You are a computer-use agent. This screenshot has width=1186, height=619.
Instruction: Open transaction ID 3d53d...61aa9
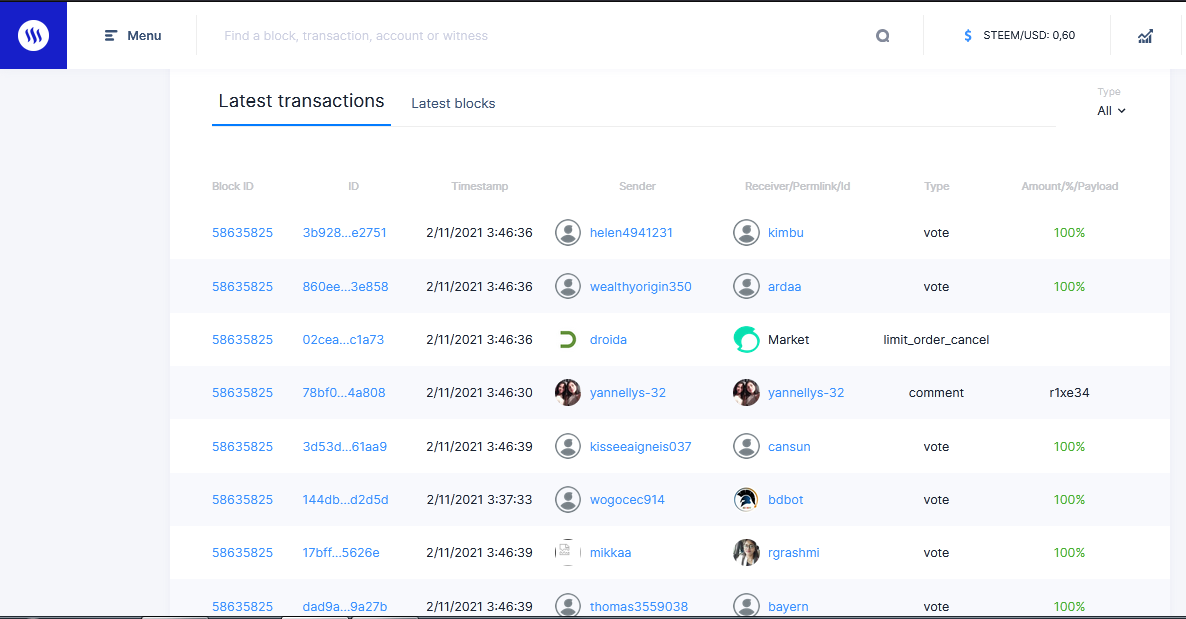[x=344, y=446]
